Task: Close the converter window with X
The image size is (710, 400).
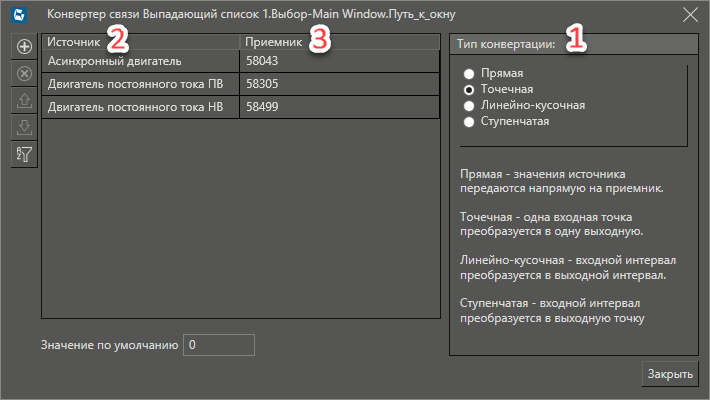Action: point(689,14)
